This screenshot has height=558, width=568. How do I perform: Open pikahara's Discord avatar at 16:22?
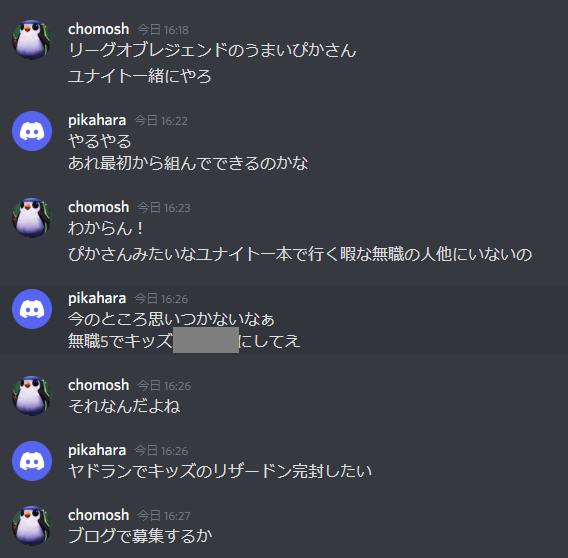(32, 131)
